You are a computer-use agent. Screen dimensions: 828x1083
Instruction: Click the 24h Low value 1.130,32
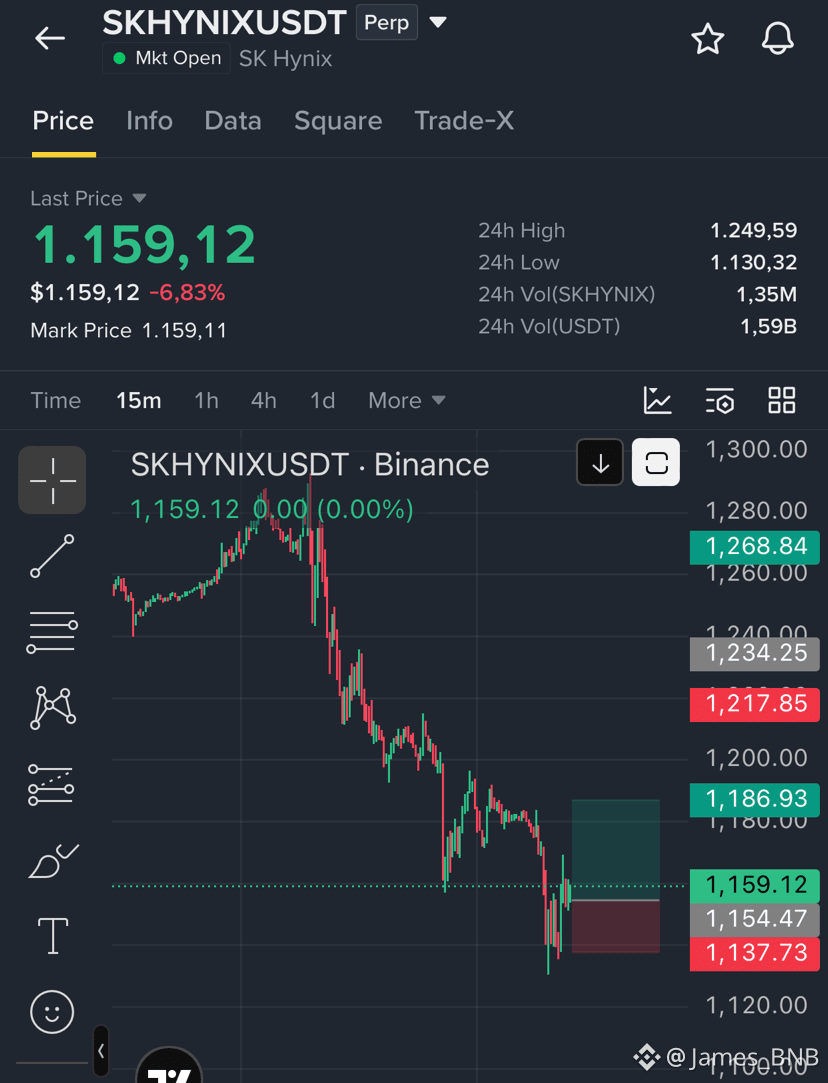(753, 262)
